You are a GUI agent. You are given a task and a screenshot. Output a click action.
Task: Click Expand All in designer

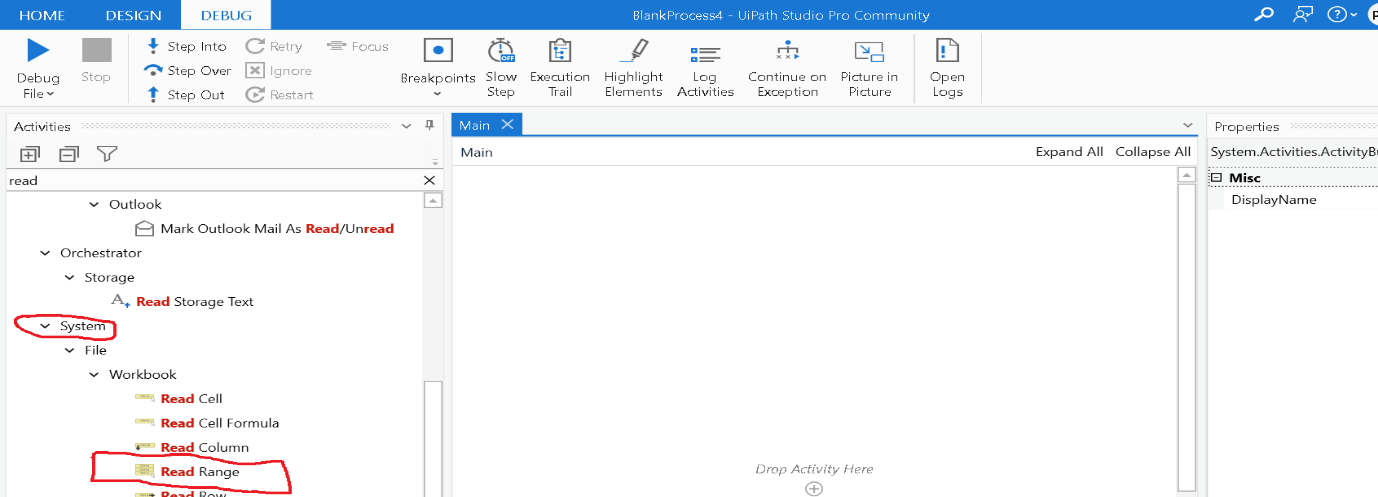pyautogui.click(x=1069, y=152)
